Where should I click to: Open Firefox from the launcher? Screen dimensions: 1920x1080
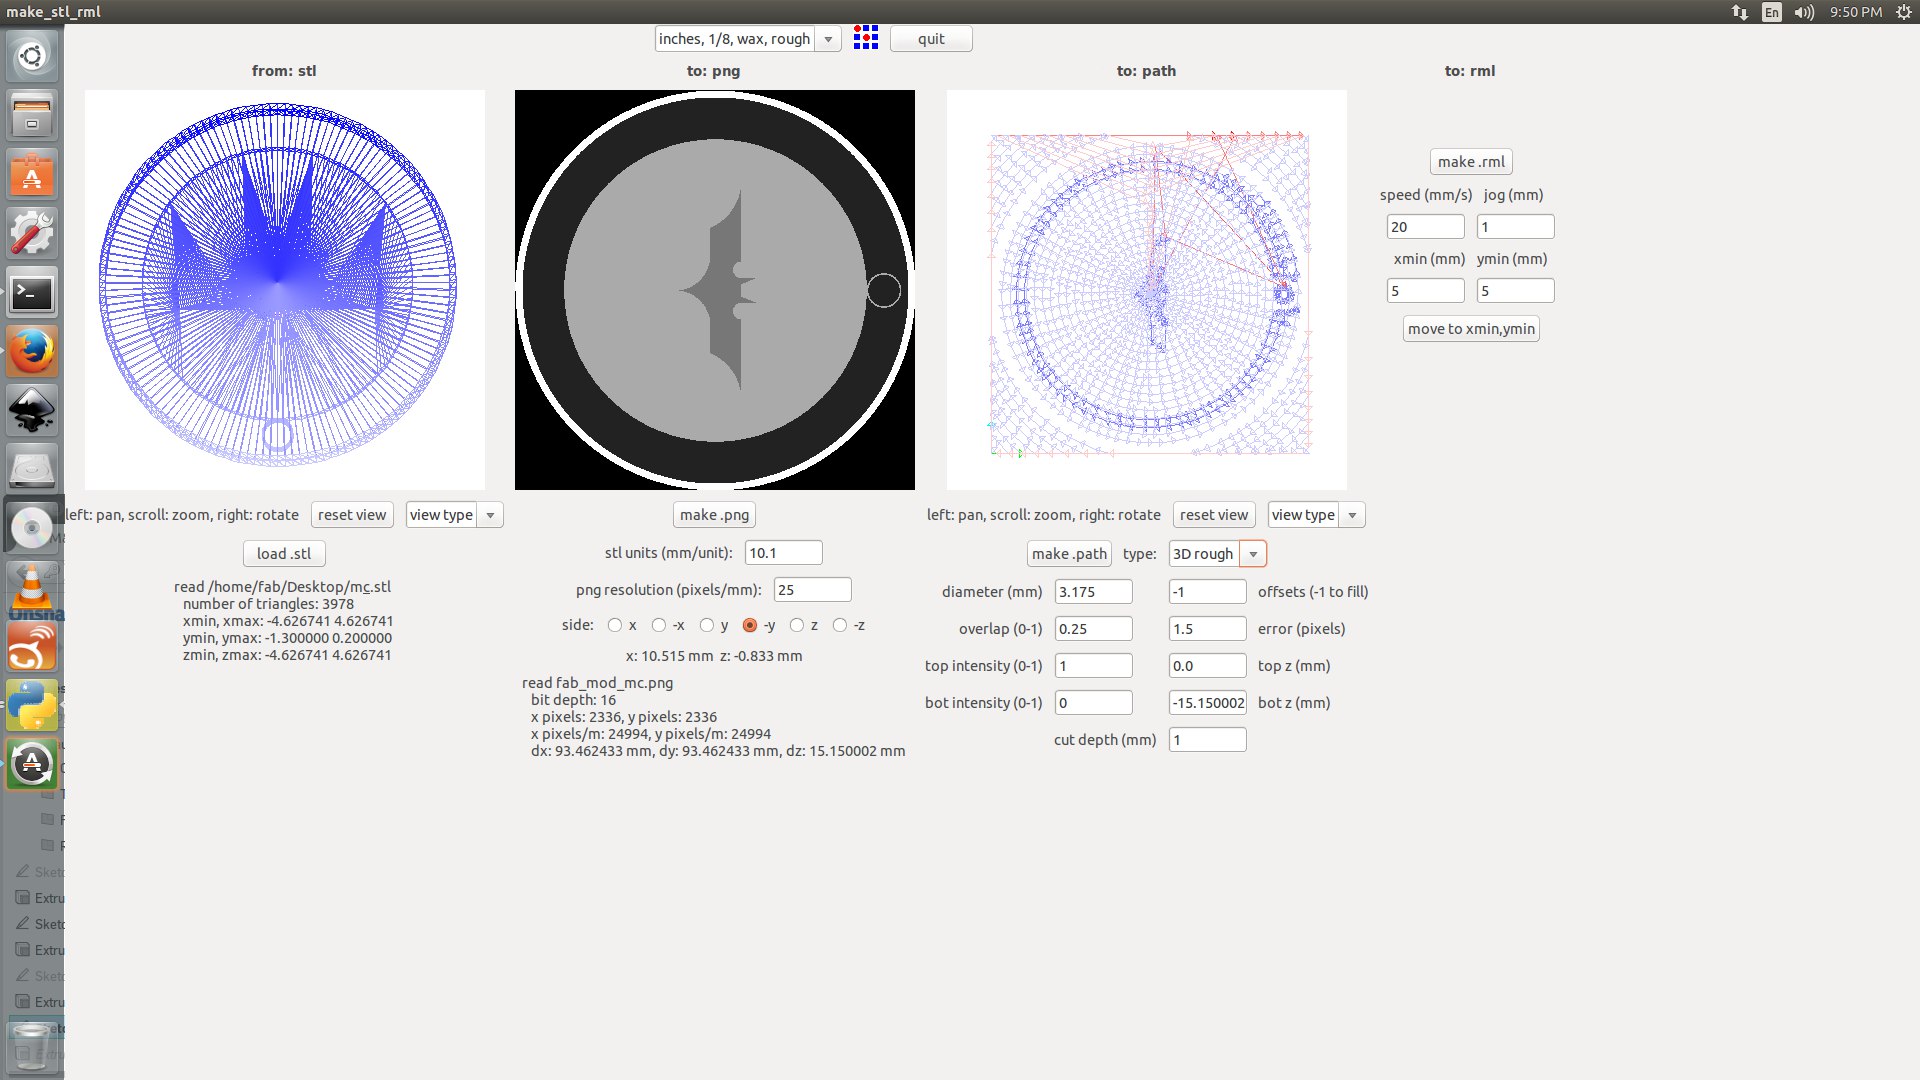[32, 351]
